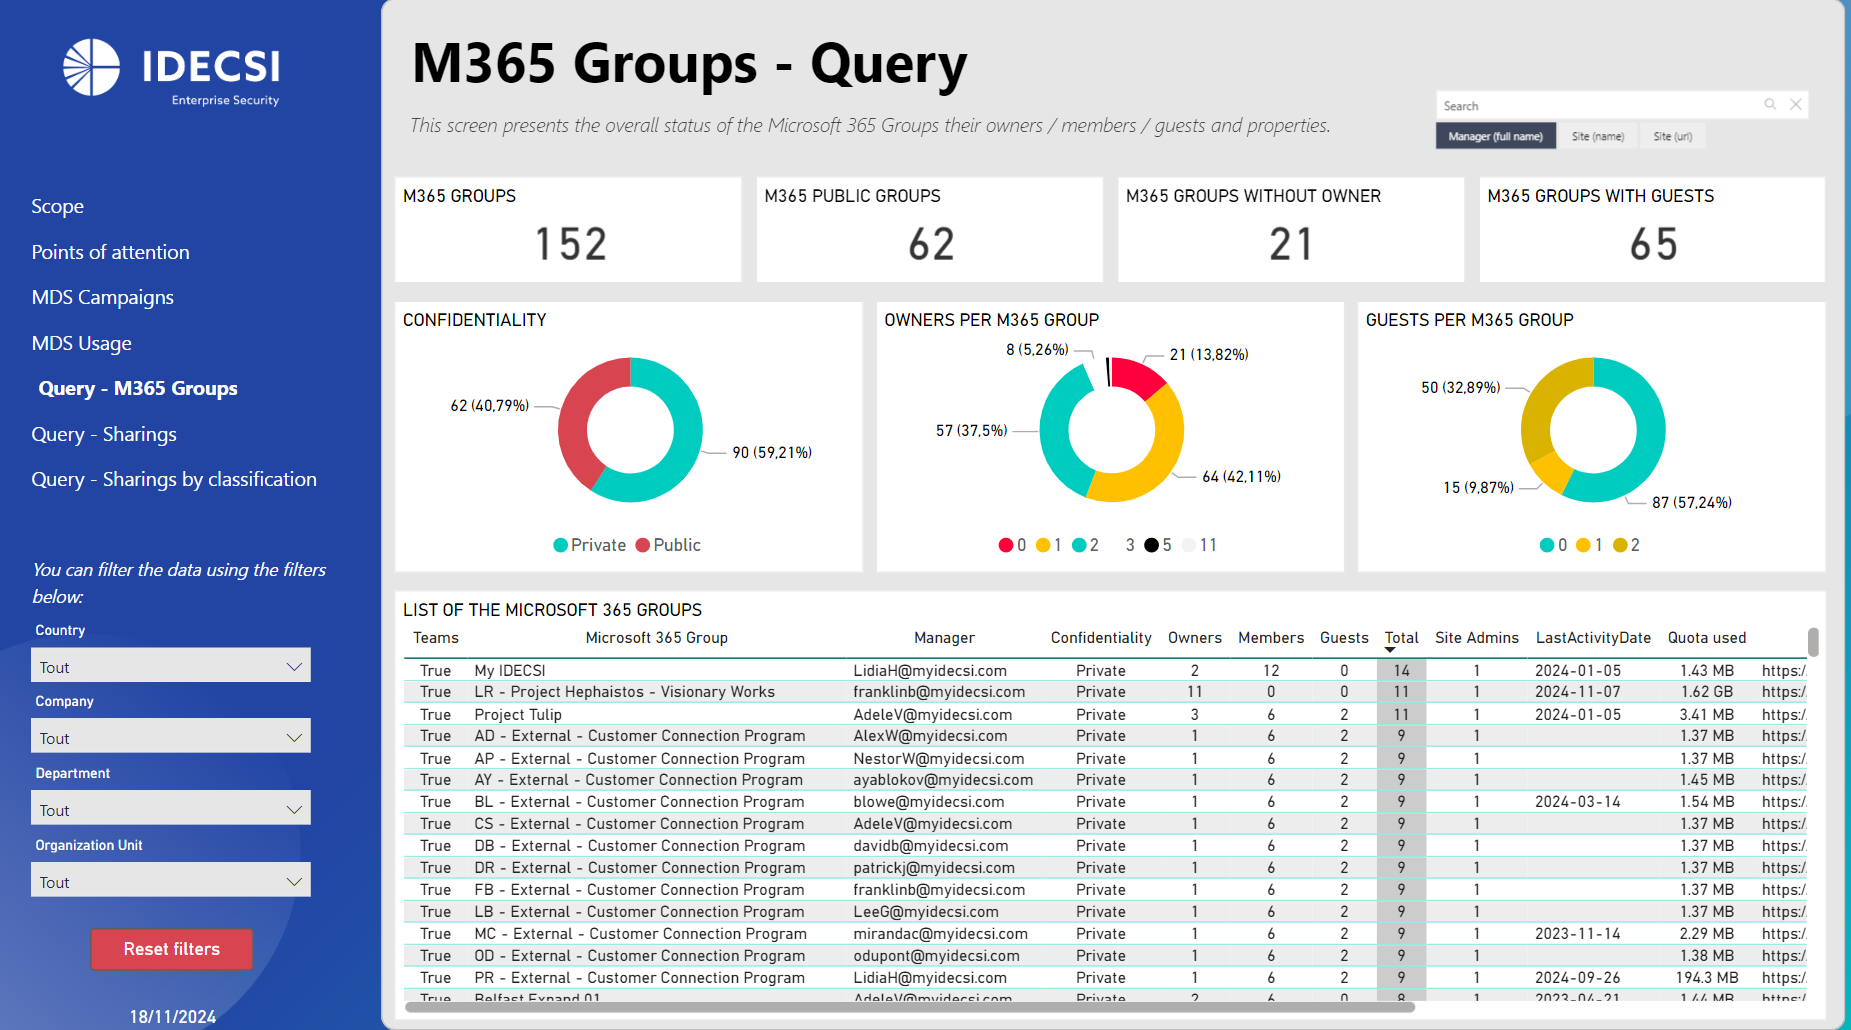Navigate to MDS Campaigns

pos(103,298)
